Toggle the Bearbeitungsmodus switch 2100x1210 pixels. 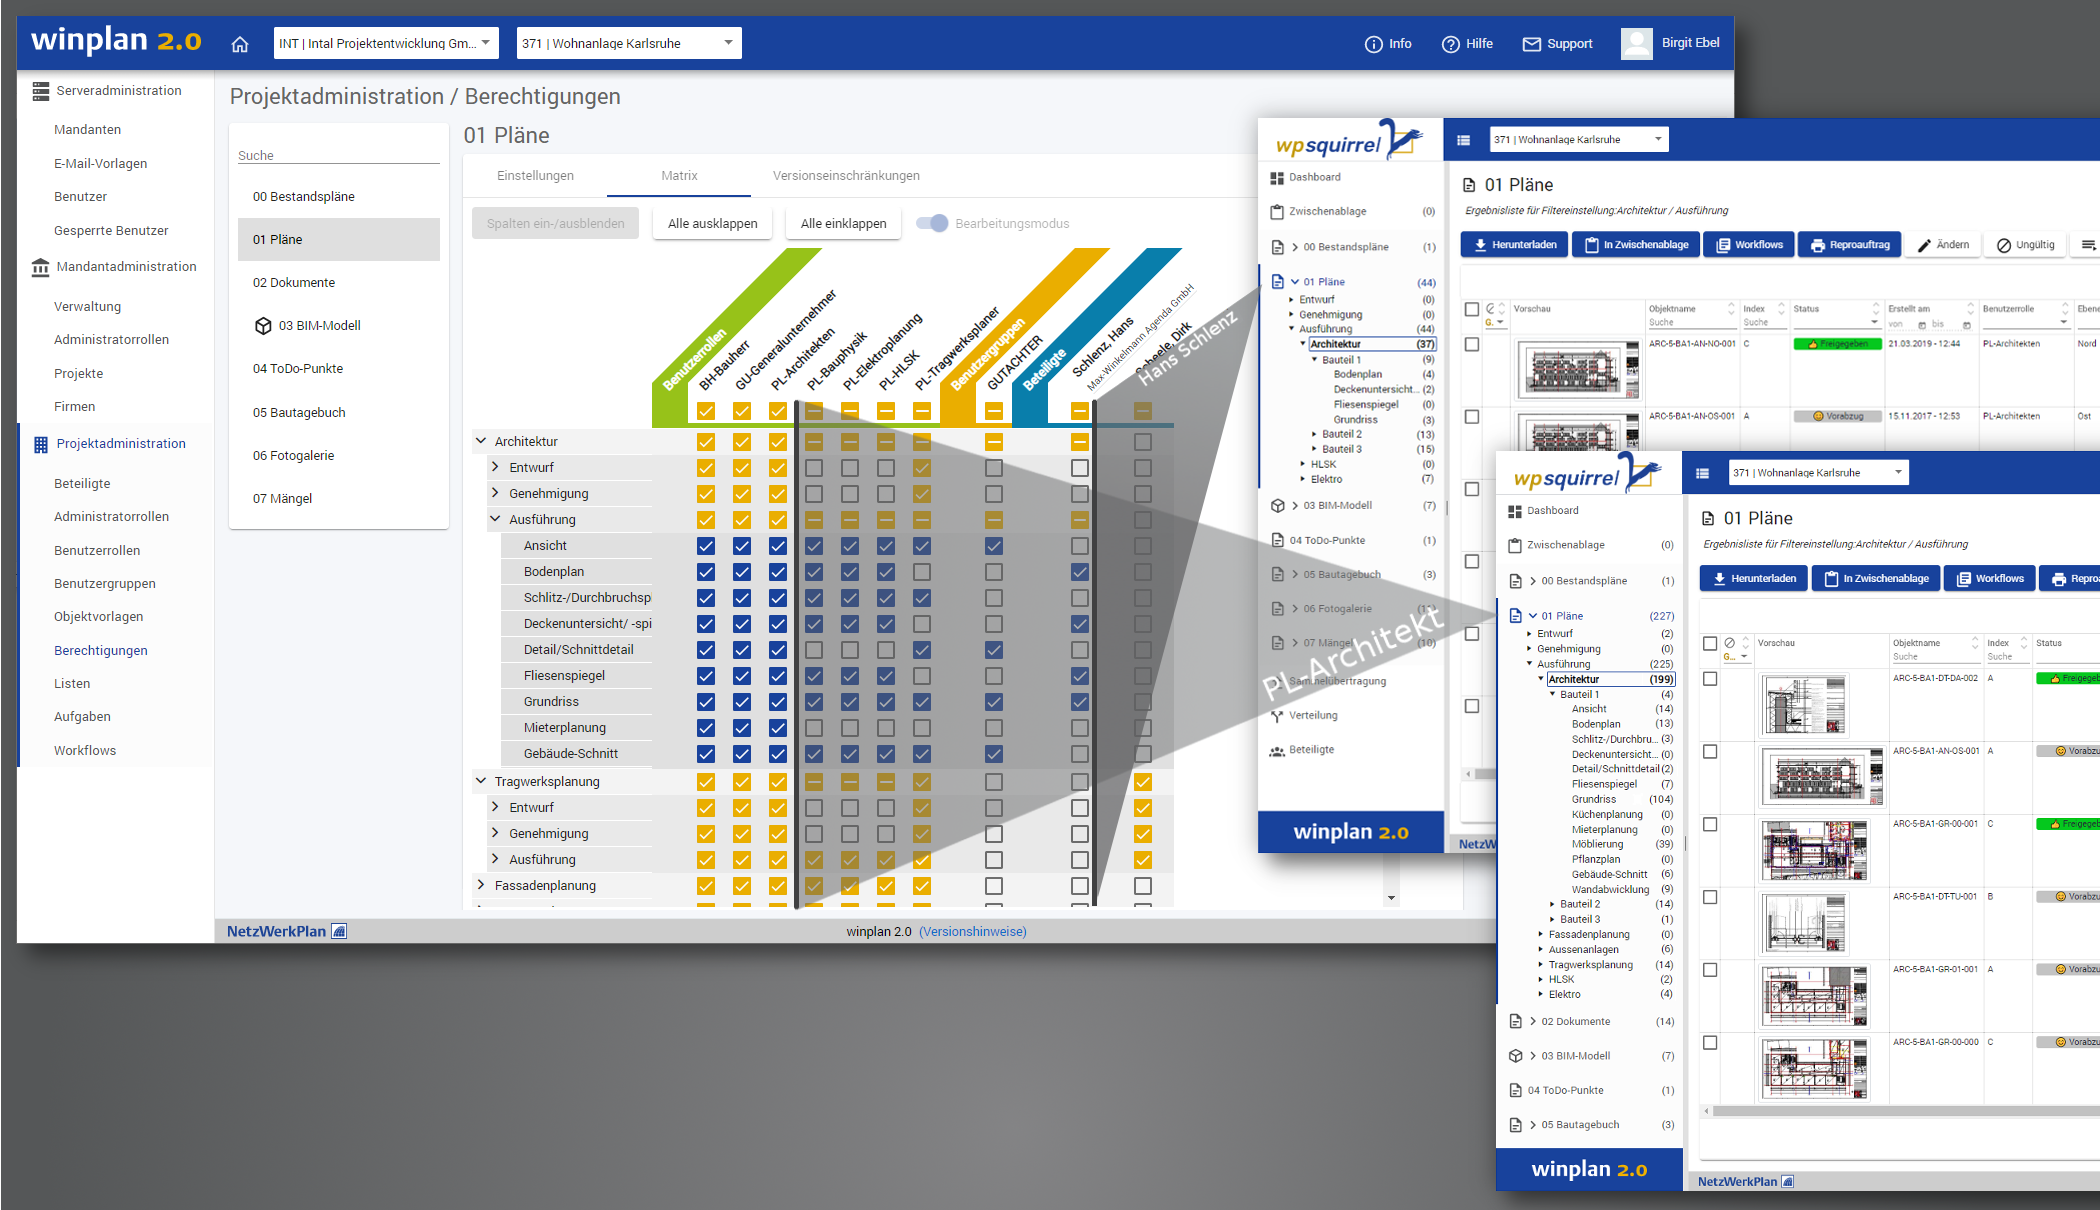932,224
